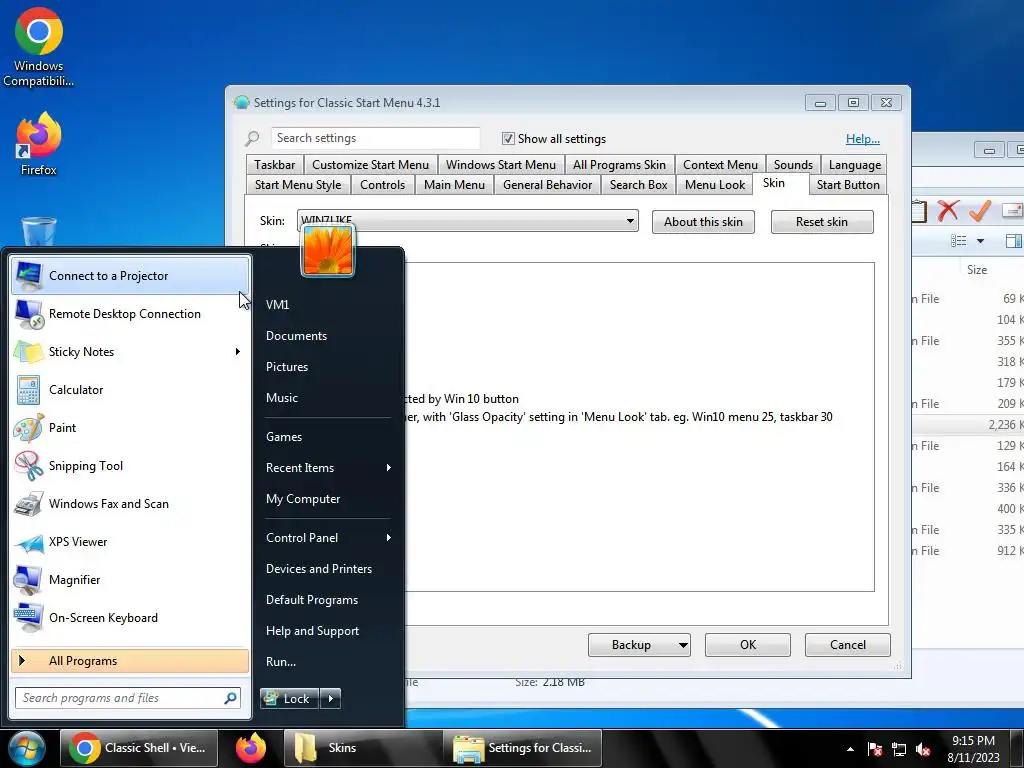
Task: Open Help and Support menu entry
Action: click(x=312, y=631)
